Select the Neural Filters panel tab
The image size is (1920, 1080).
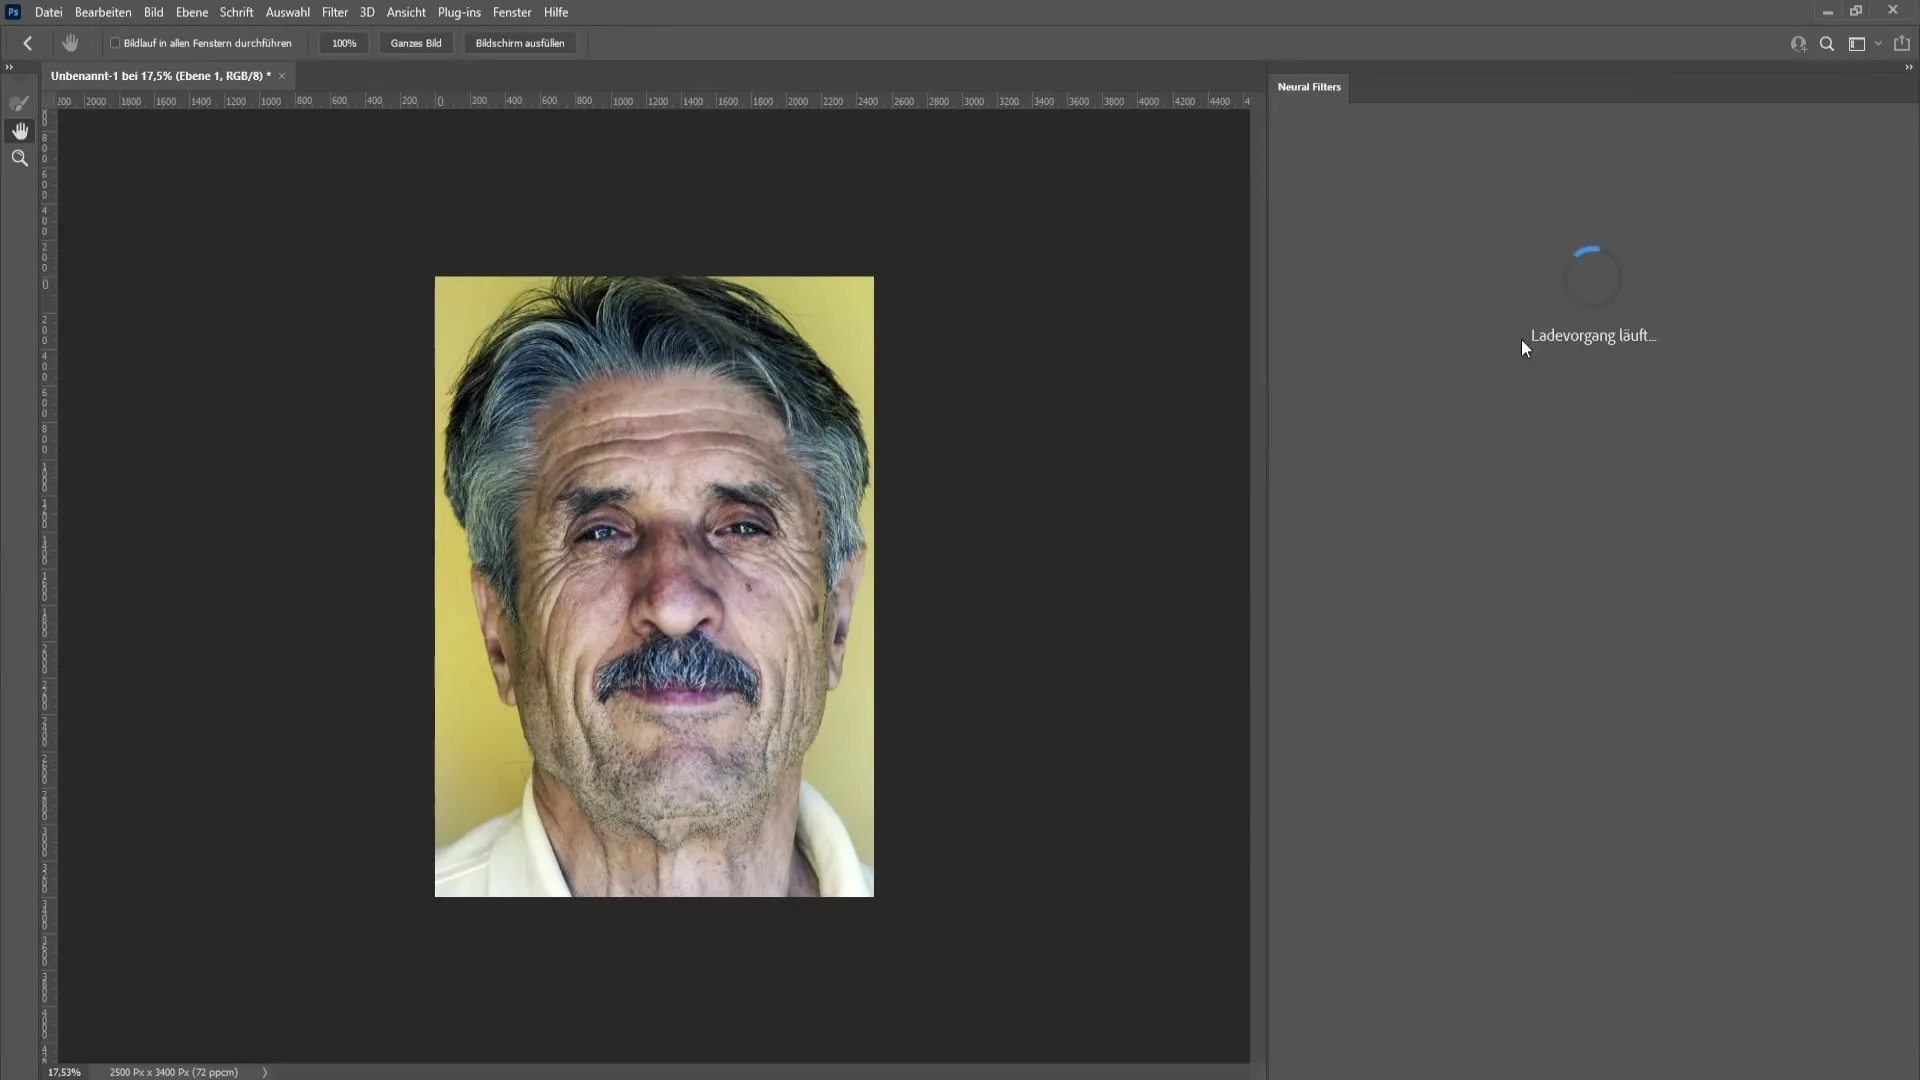coord(1309,87)
